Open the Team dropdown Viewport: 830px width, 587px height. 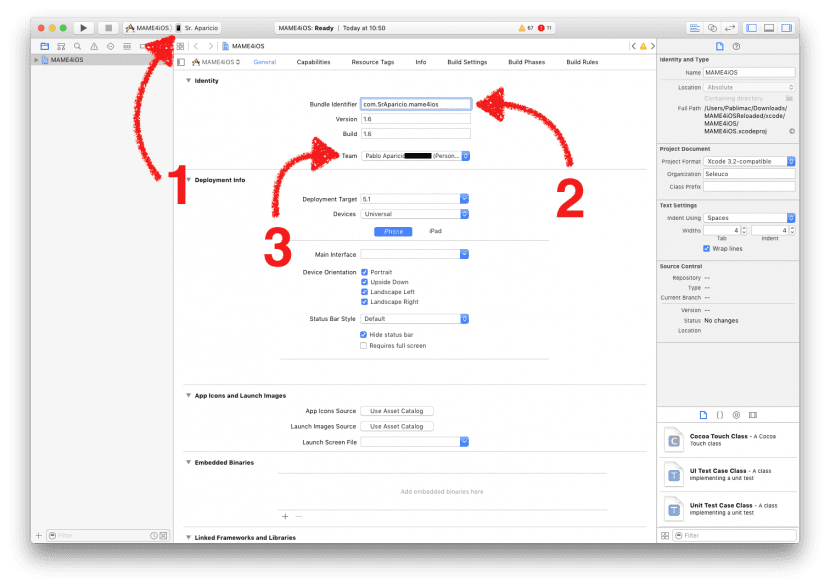coord(415,156)
